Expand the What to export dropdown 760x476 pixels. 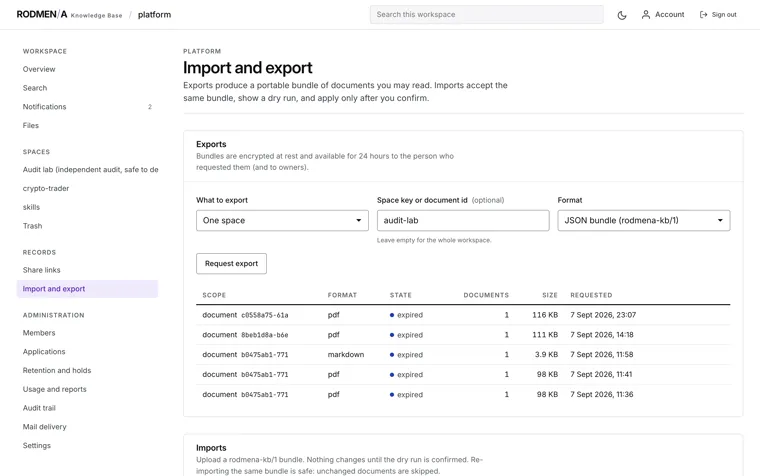click(x=282, y=221)
